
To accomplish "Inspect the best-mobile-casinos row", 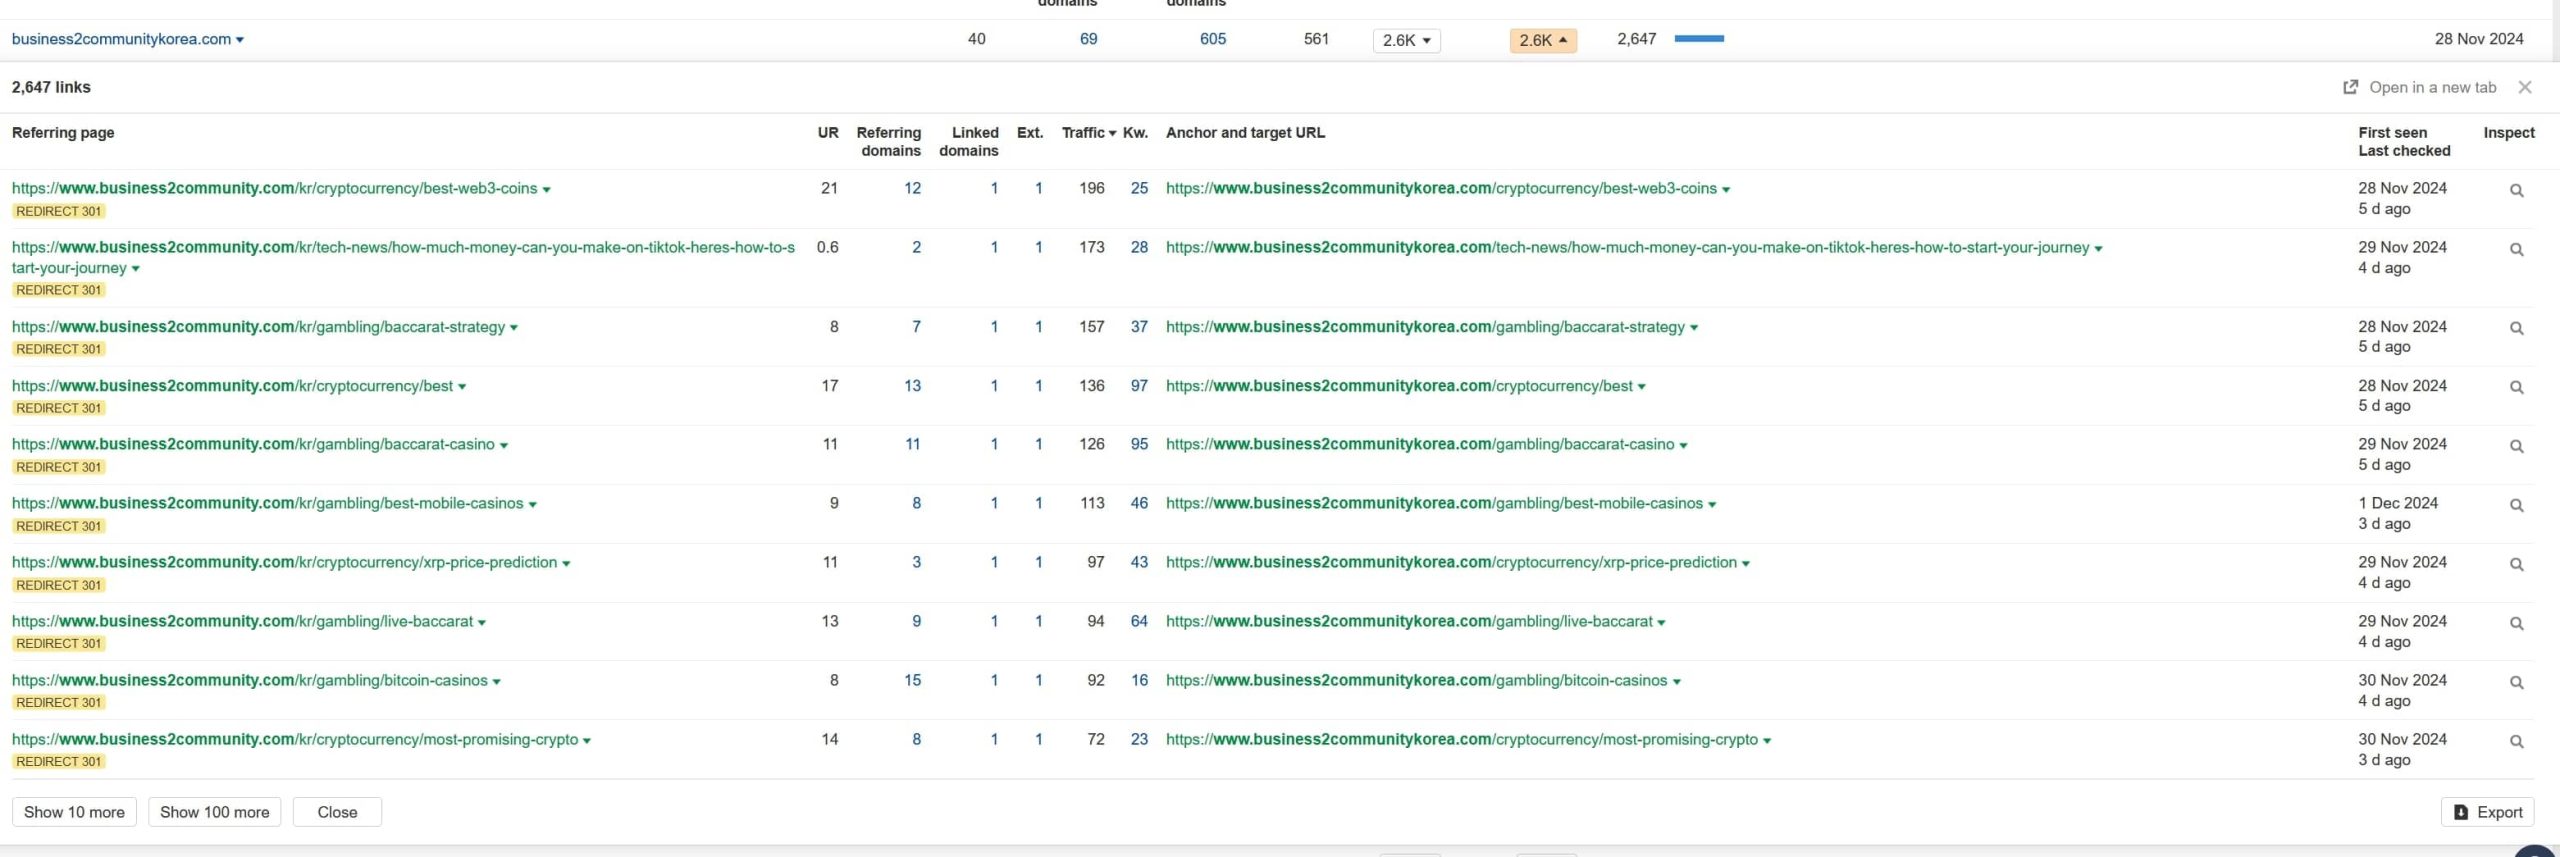I will click(2516, 506).
